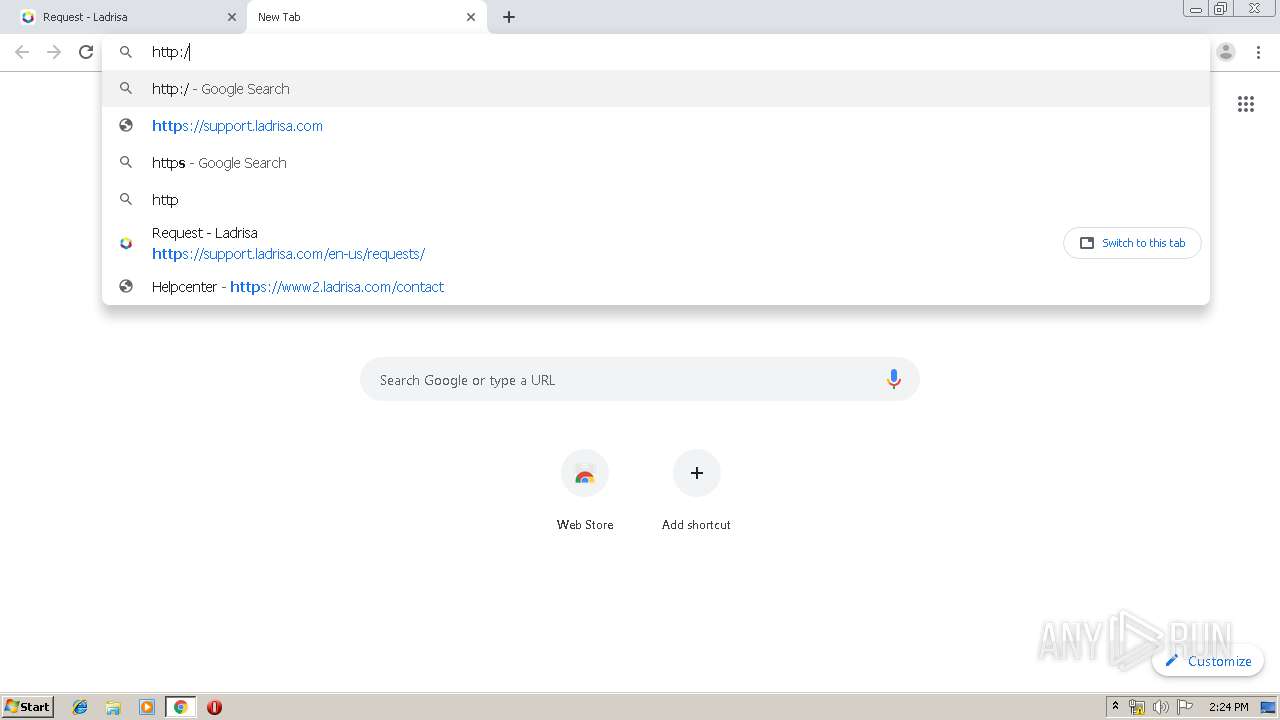Open Chrome three-dot menu
The height and width of the screenshot is (720, 1280).
(1258, 52)
